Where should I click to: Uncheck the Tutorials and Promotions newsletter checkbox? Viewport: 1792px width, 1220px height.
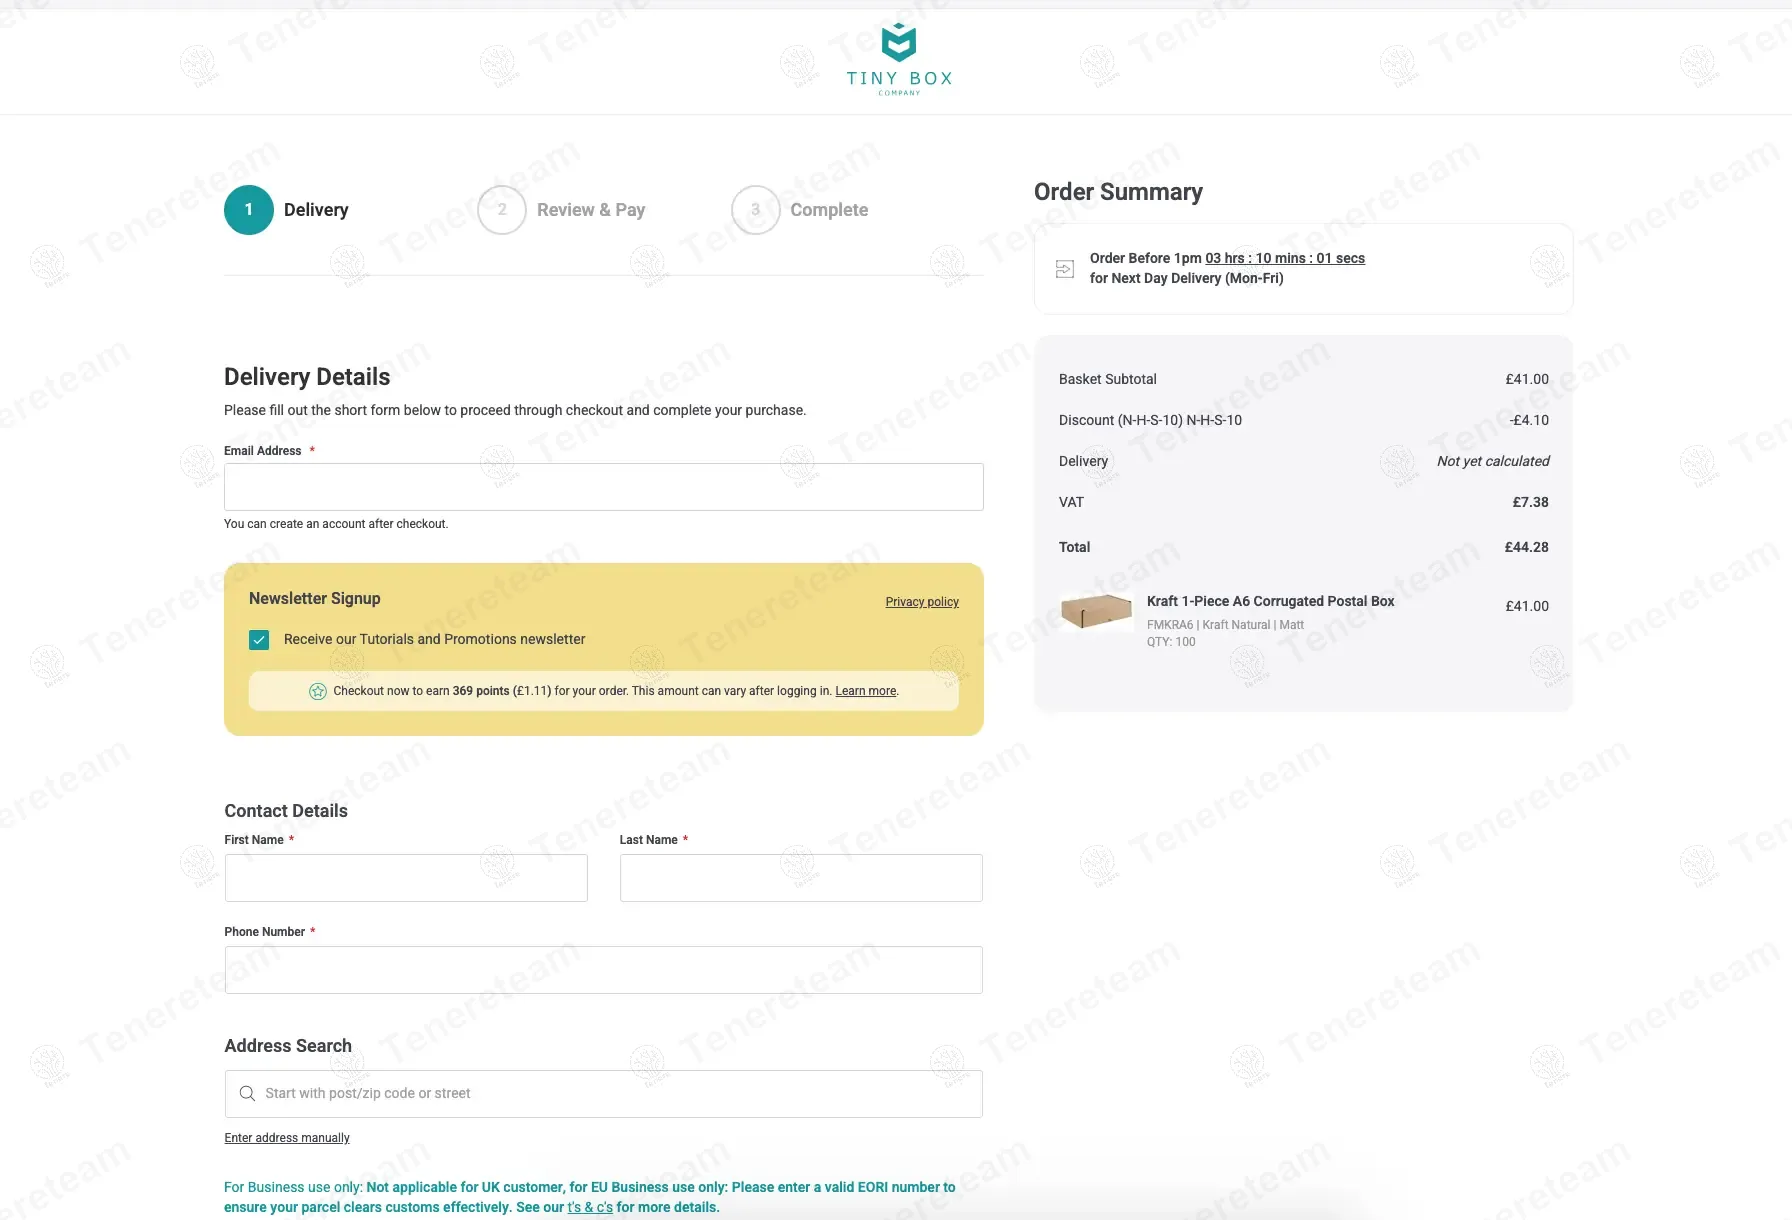259,640
